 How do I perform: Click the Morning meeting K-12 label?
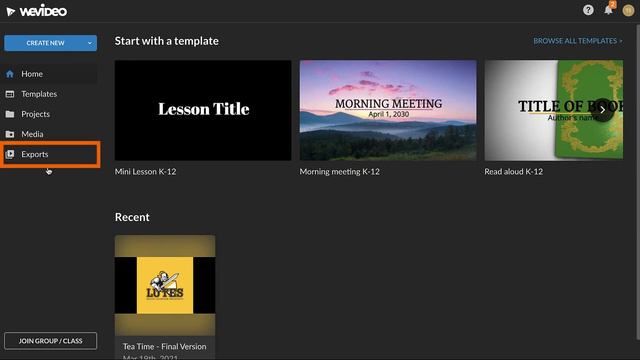(x=340, y=171)
